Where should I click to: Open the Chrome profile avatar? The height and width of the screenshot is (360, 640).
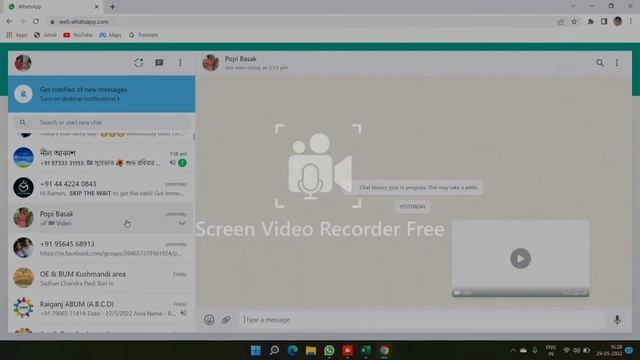[617, 22]
